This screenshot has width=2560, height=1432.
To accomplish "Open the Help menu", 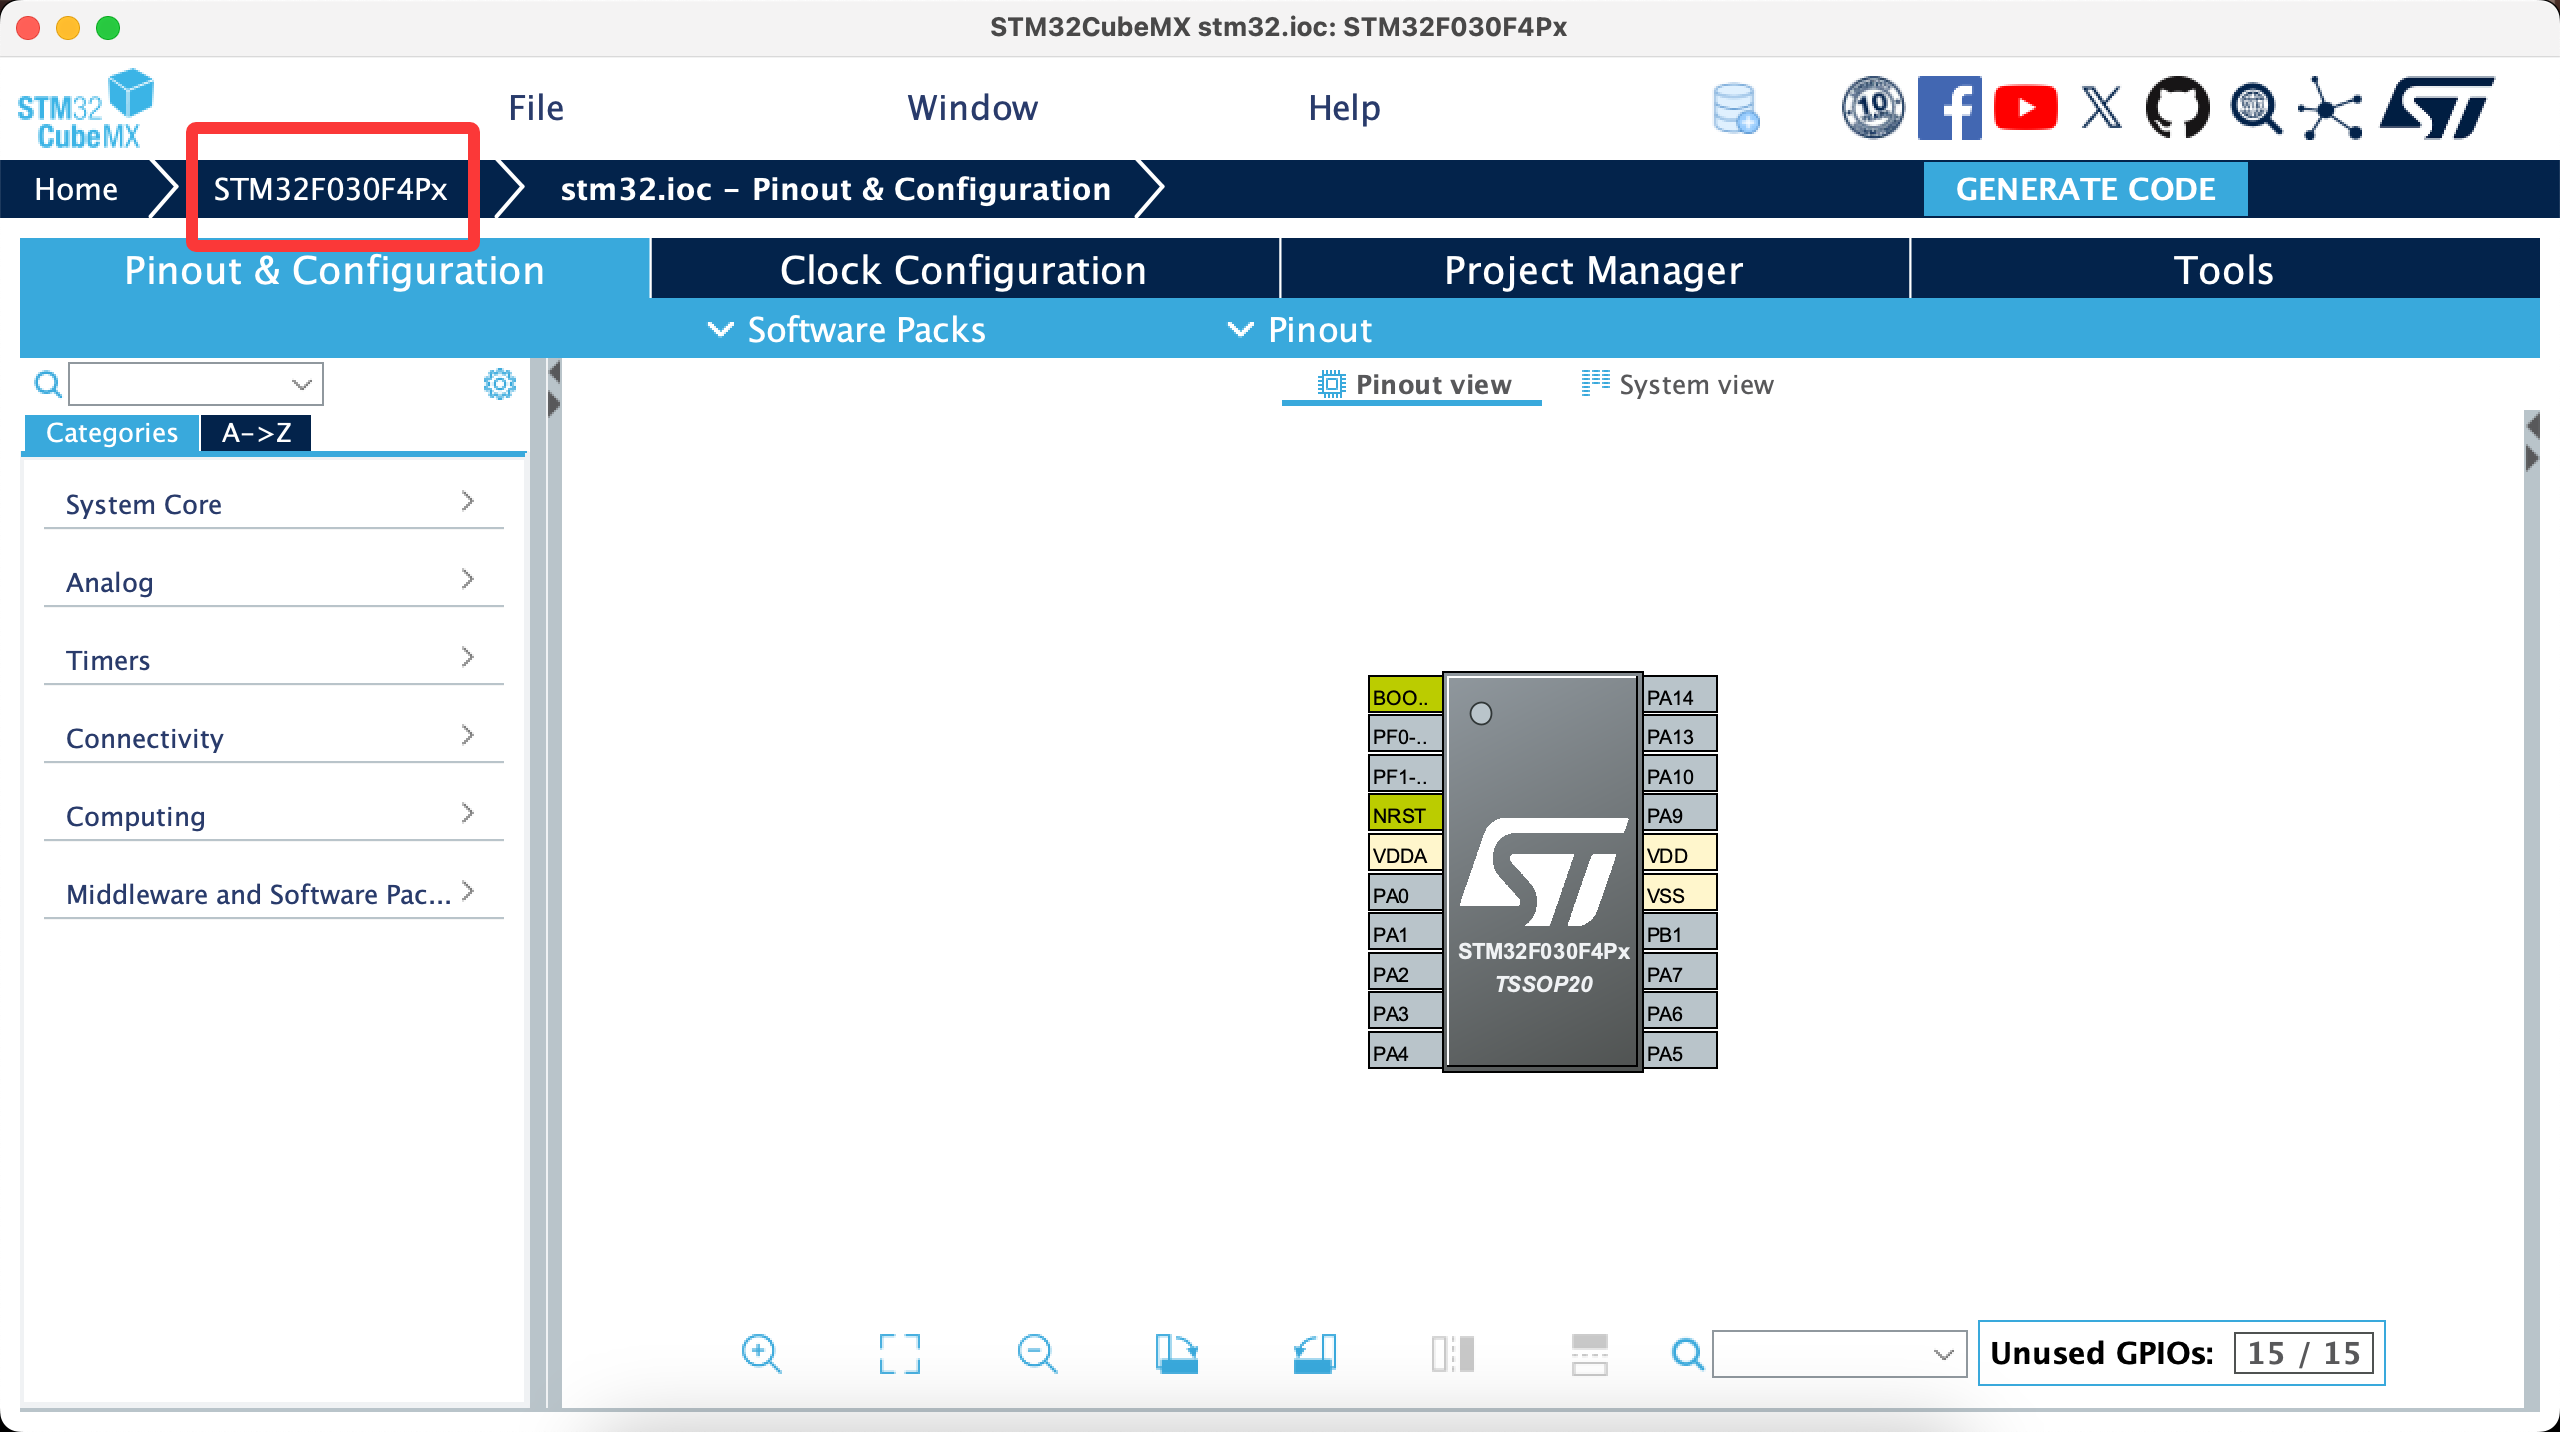I will [1345, 108].
